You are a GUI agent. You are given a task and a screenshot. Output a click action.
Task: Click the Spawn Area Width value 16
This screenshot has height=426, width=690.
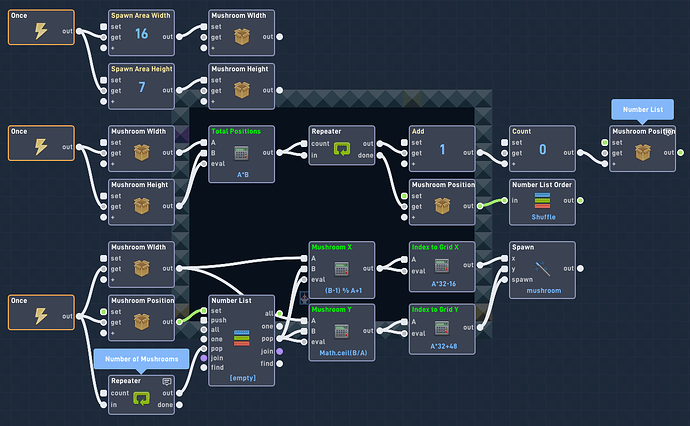coord(141,33)
